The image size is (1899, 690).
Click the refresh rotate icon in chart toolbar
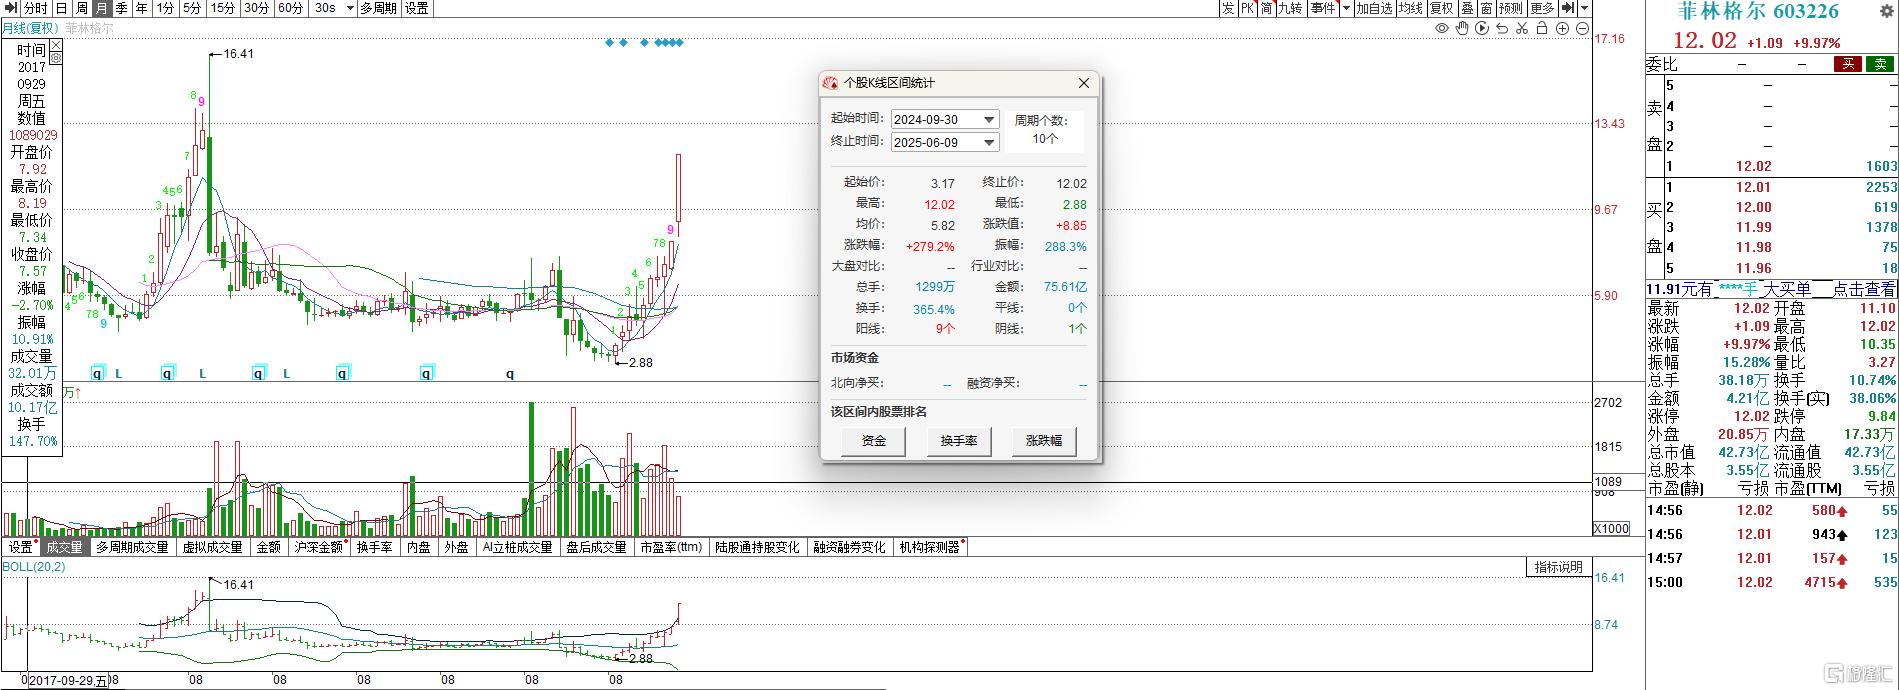tap(1502, 28)
